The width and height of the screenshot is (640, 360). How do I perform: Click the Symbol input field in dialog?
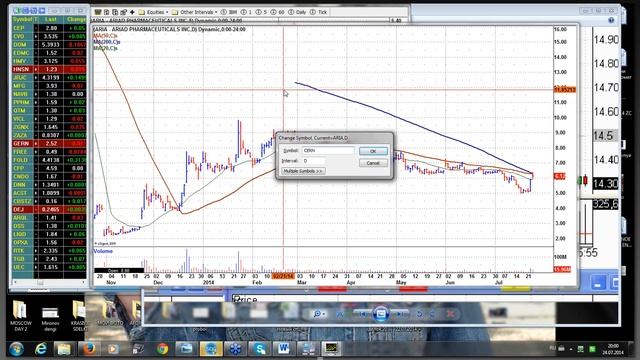(x=328, y=150)
